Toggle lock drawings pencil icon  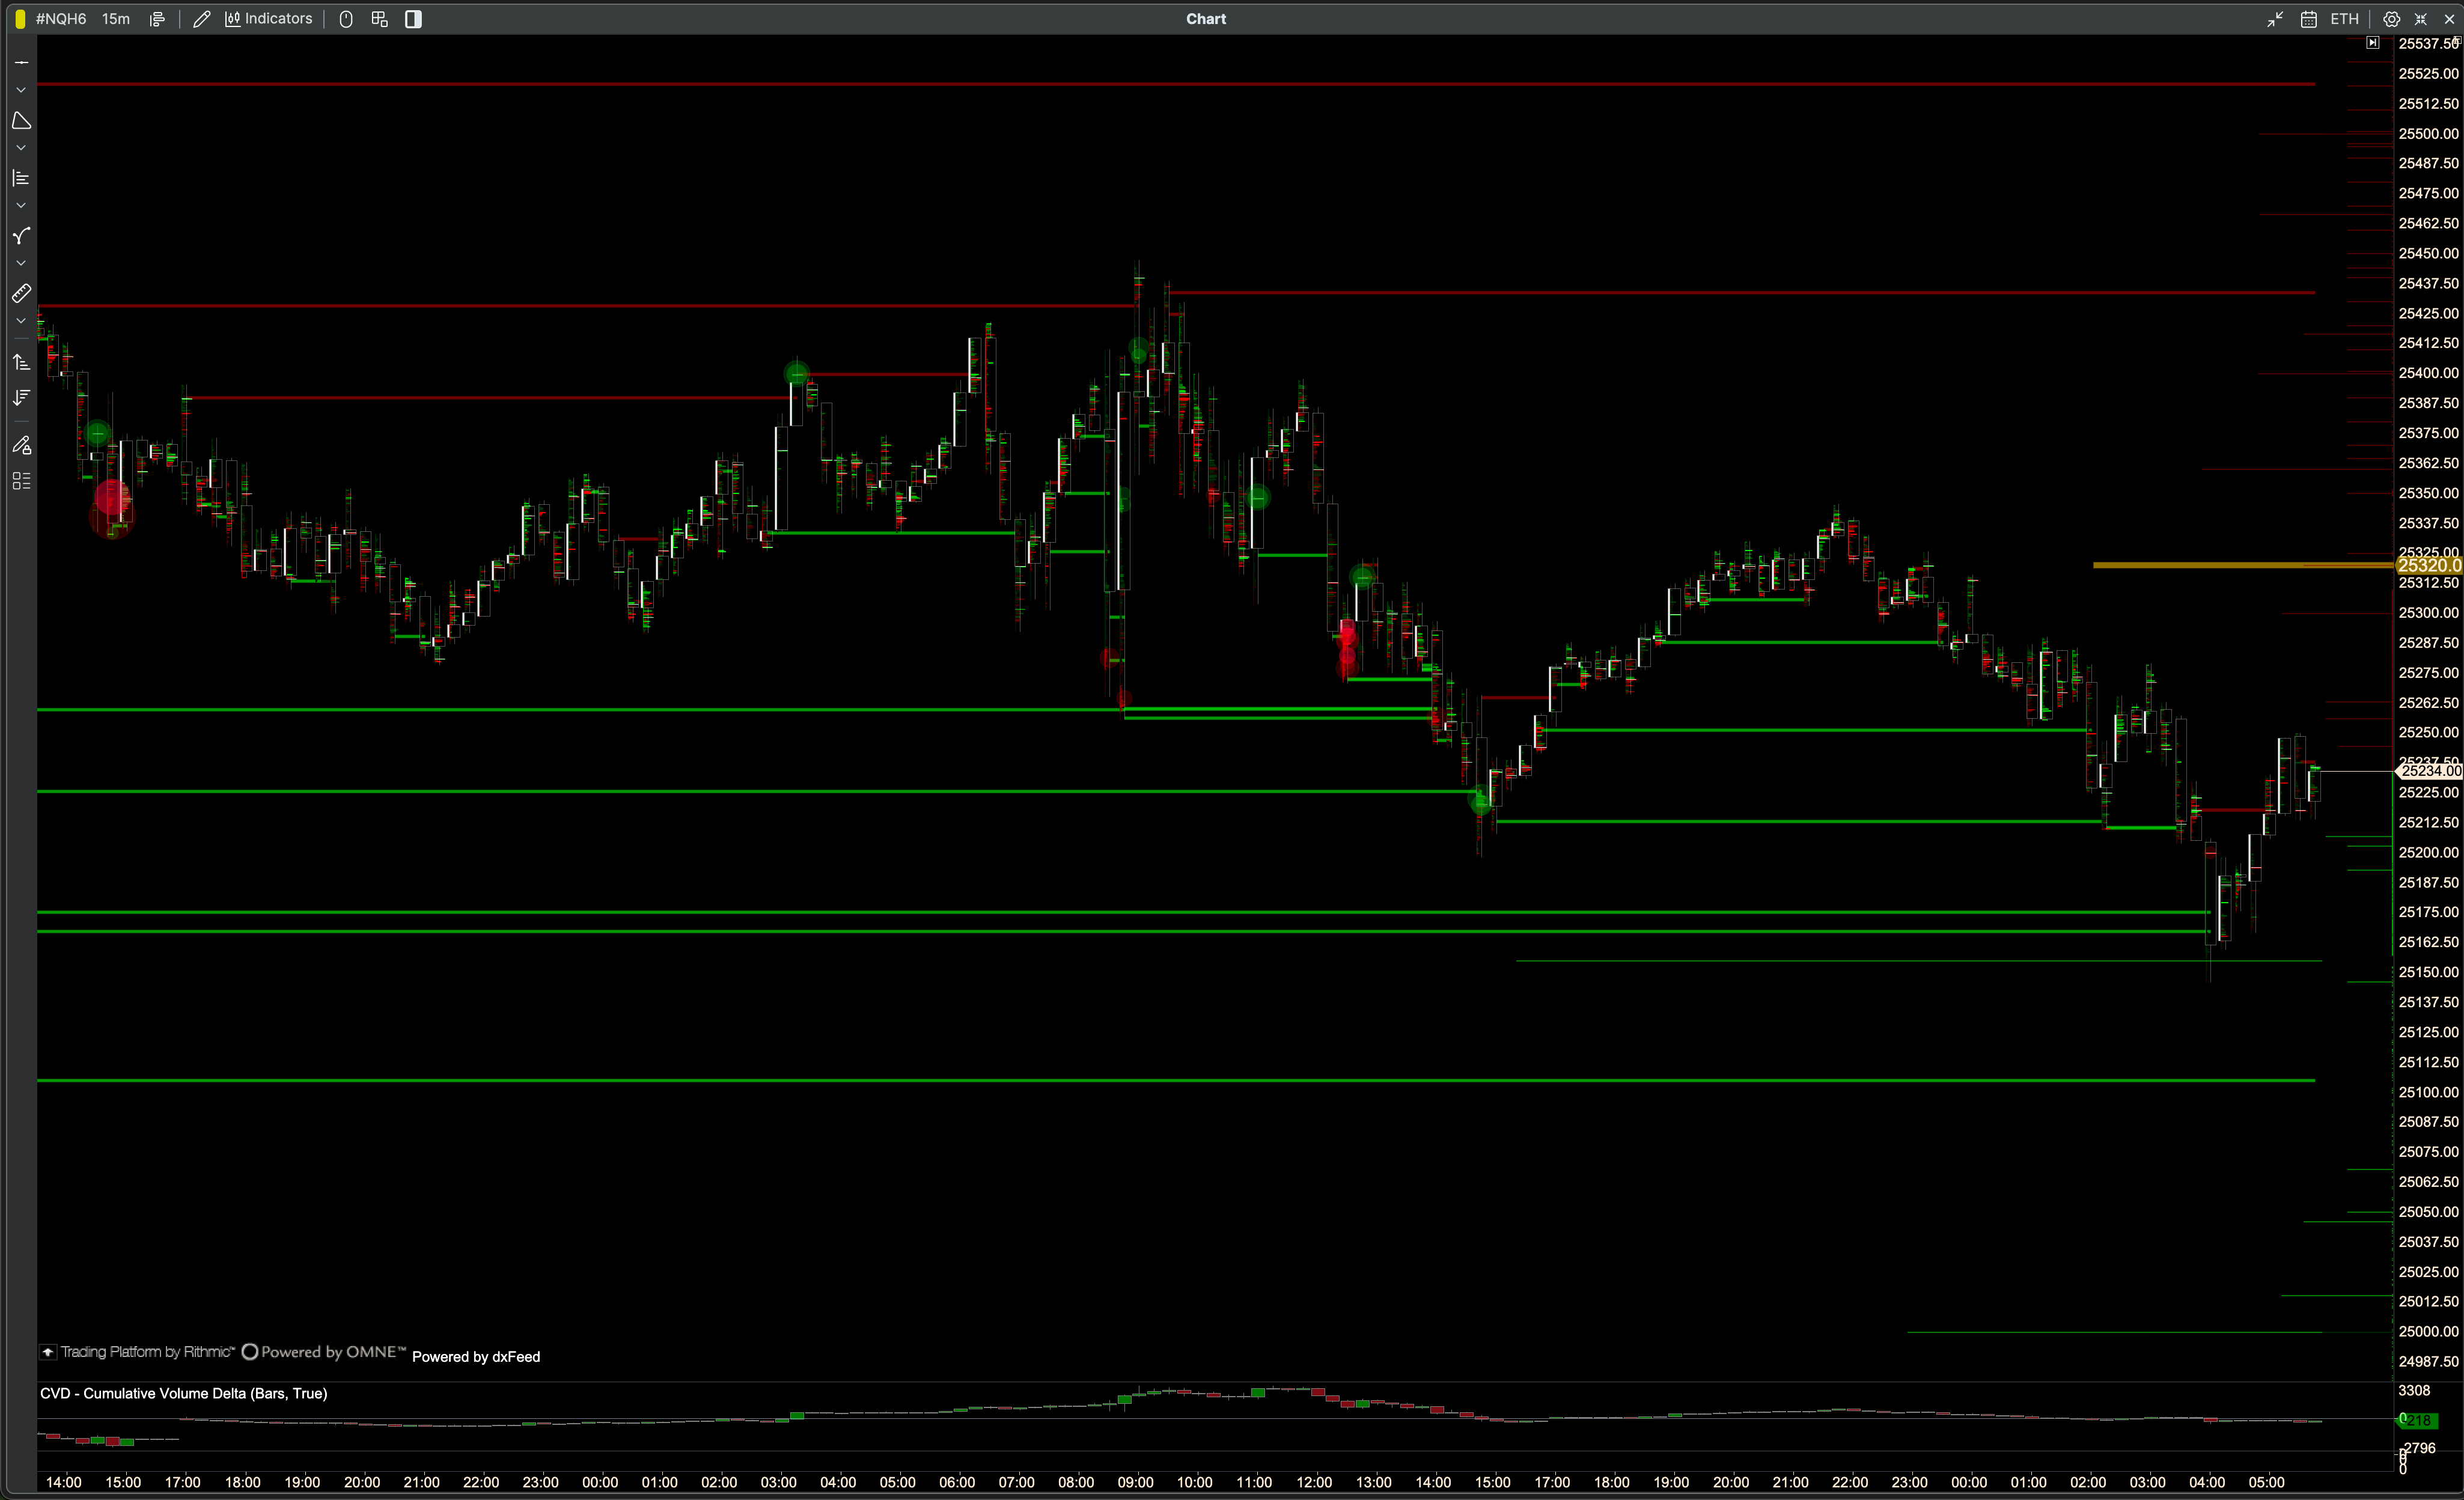click(x=21, y=445)
